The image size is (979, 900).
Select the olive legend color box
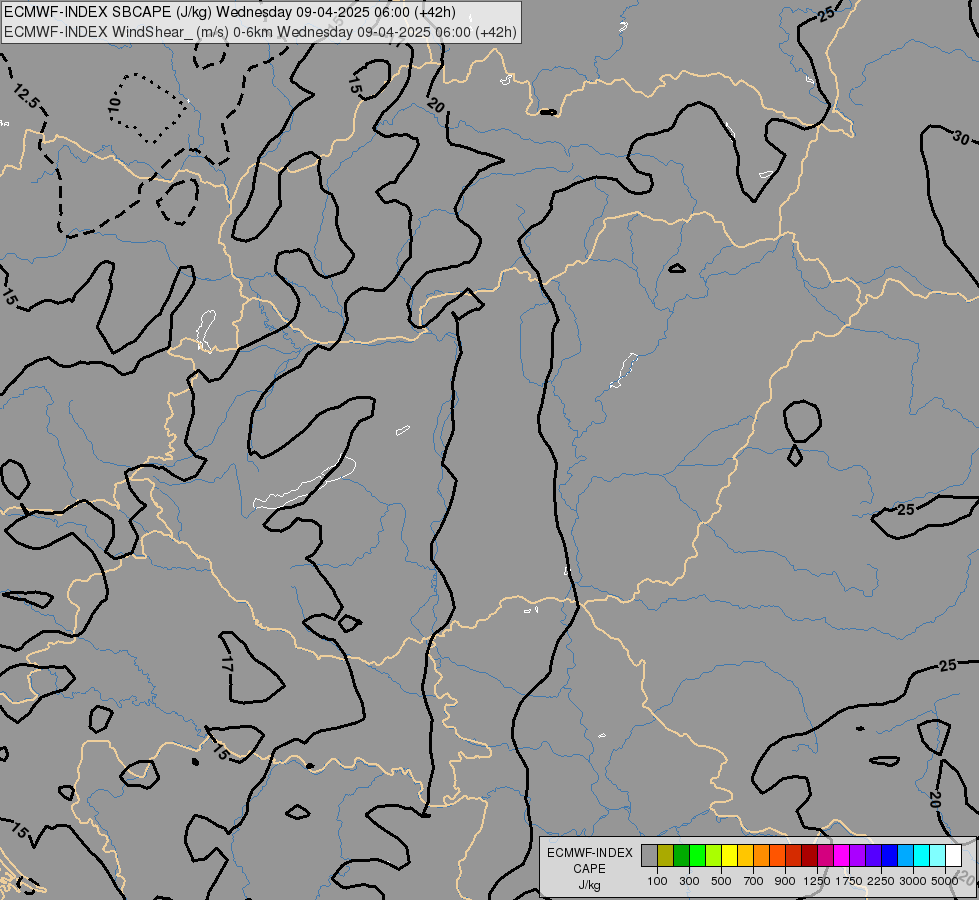pos(666,856)
